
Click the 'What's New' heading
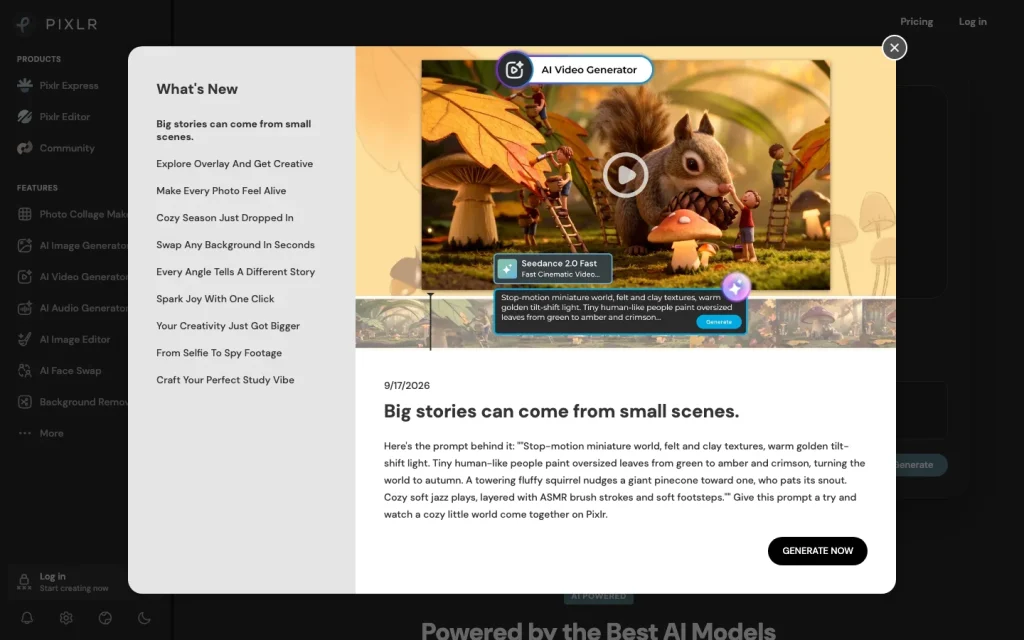[x=197, y=89]
